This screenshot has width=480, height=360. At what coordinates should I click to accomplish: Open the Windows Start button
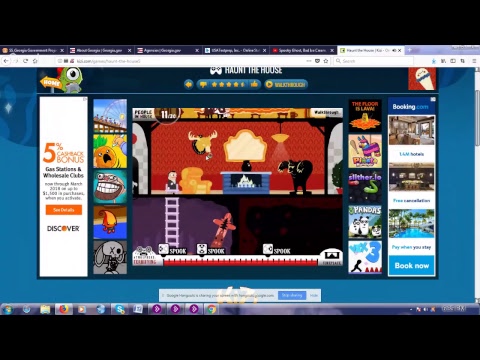(x=8, y=309)
